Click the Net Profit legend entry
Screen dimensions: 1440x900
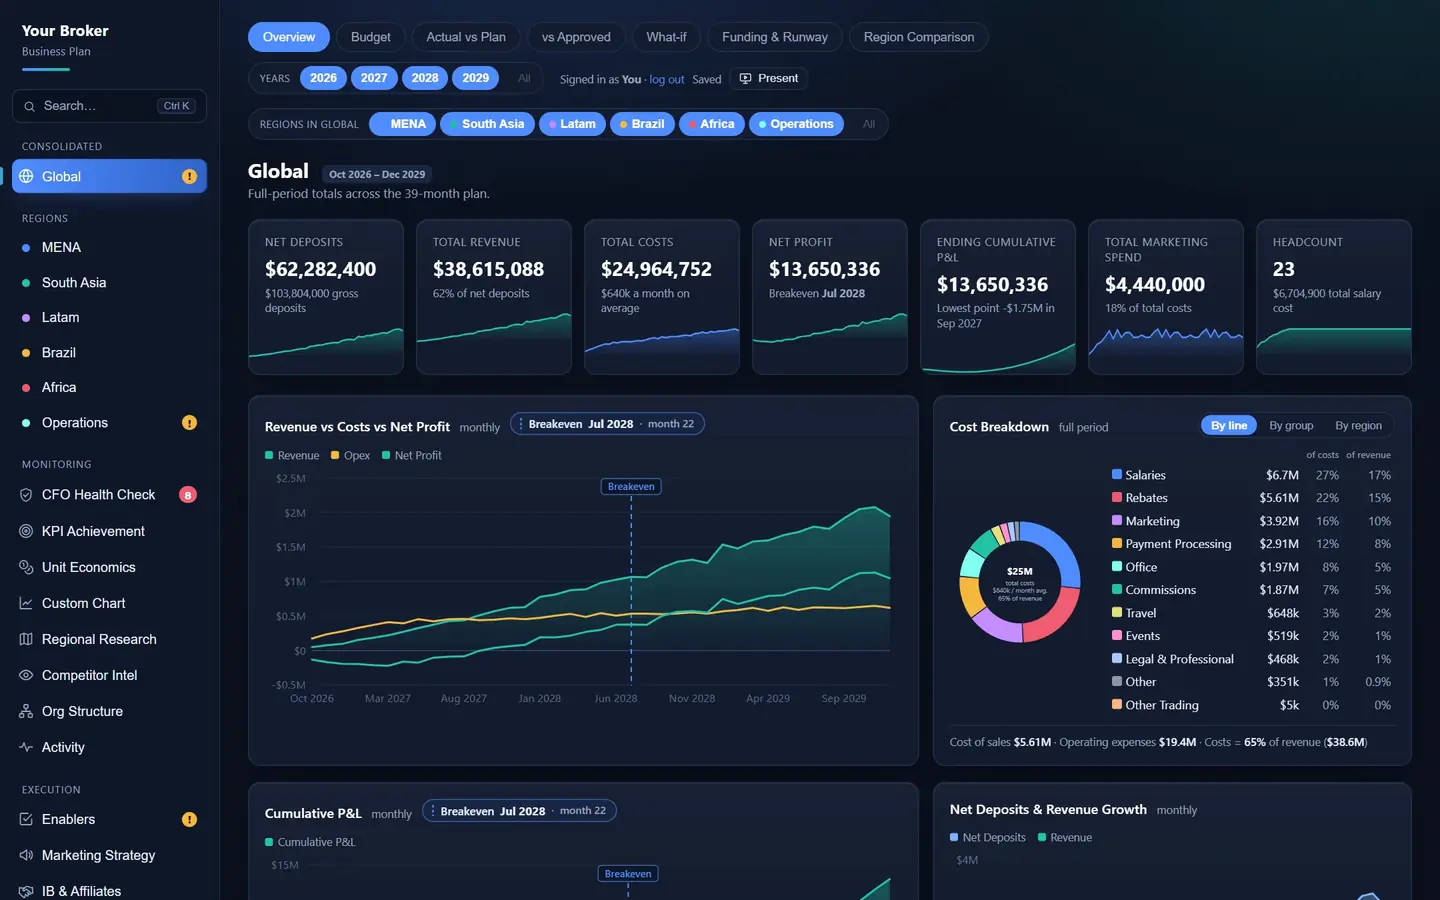tap(412, 455)
